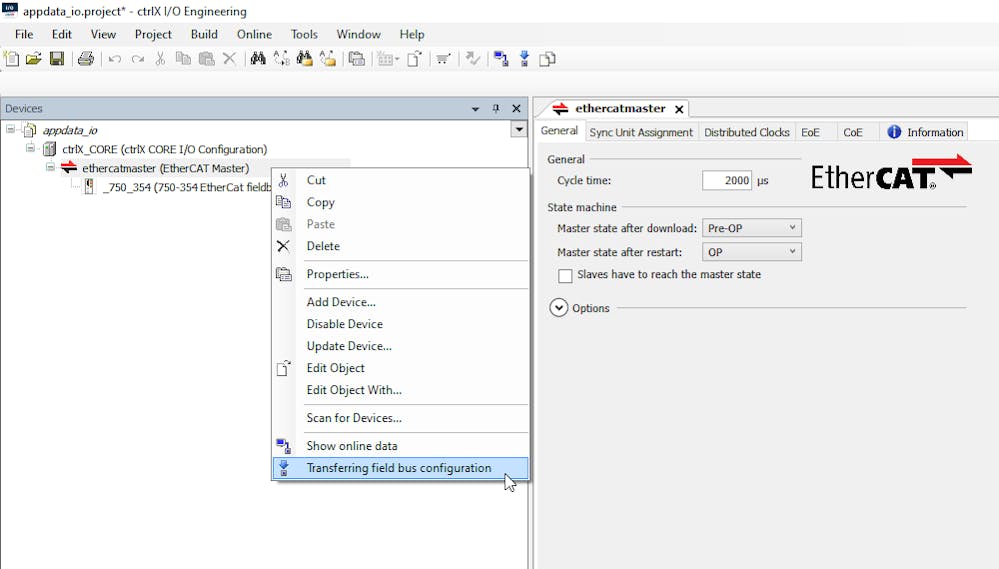The width and height of the screenshot is (999, 569).
Task: Click the New Project toolbar icon
Action: [x=11, y=59]
